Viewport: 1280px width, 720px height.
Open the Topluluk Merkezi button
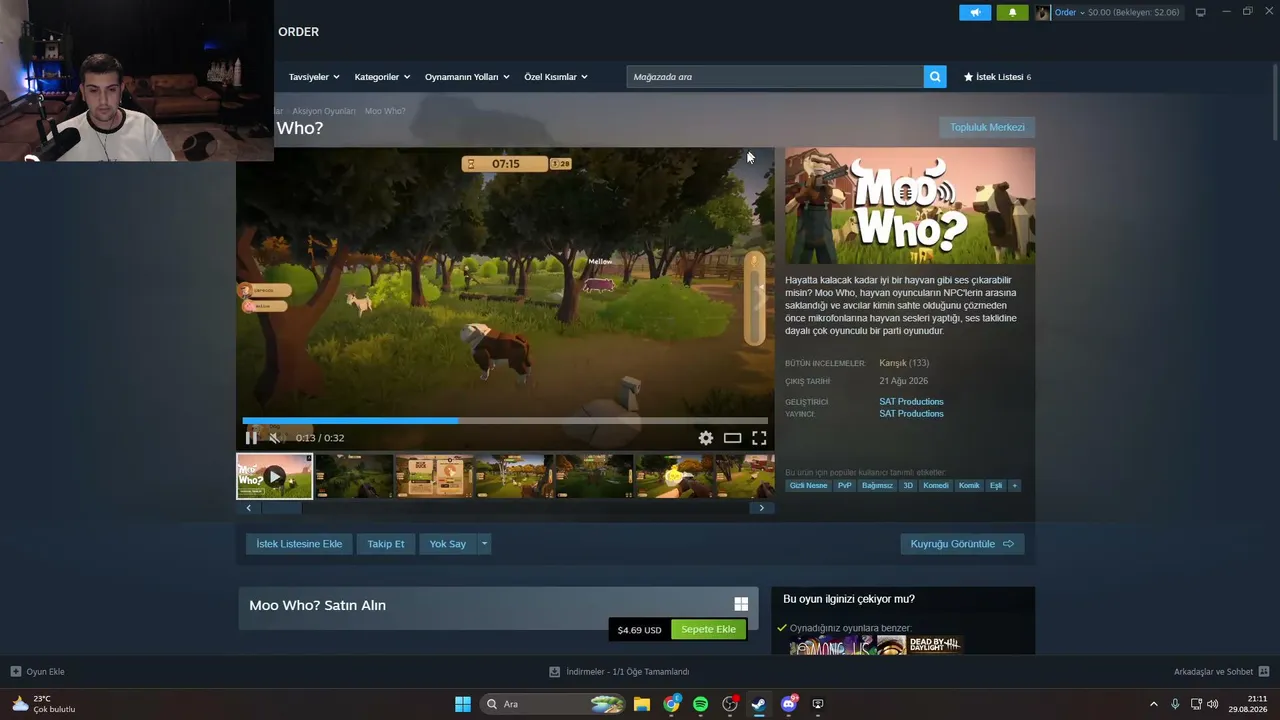[987, 127]
